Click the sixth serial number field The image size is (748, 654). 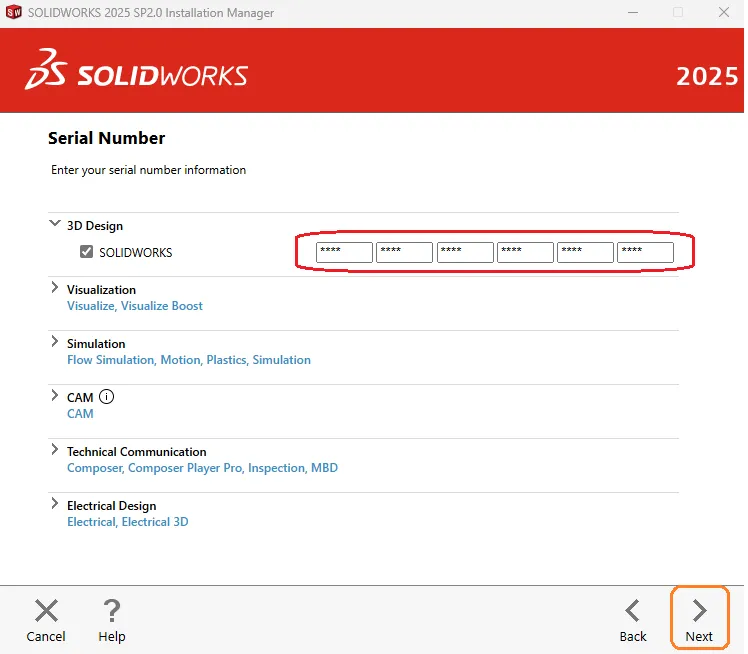(x=645, y=252)
